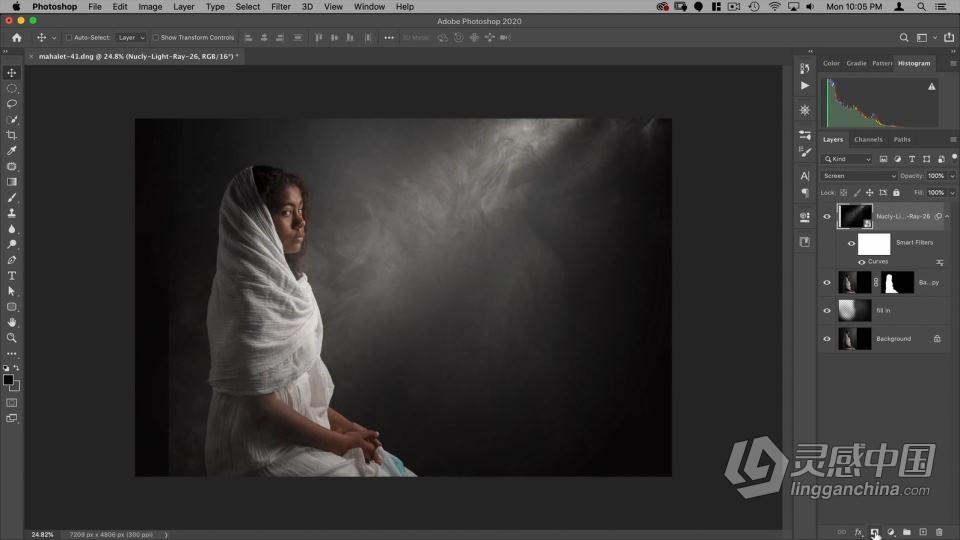
Task: Open the Filter menu
Action: click(x=281, y=7)
